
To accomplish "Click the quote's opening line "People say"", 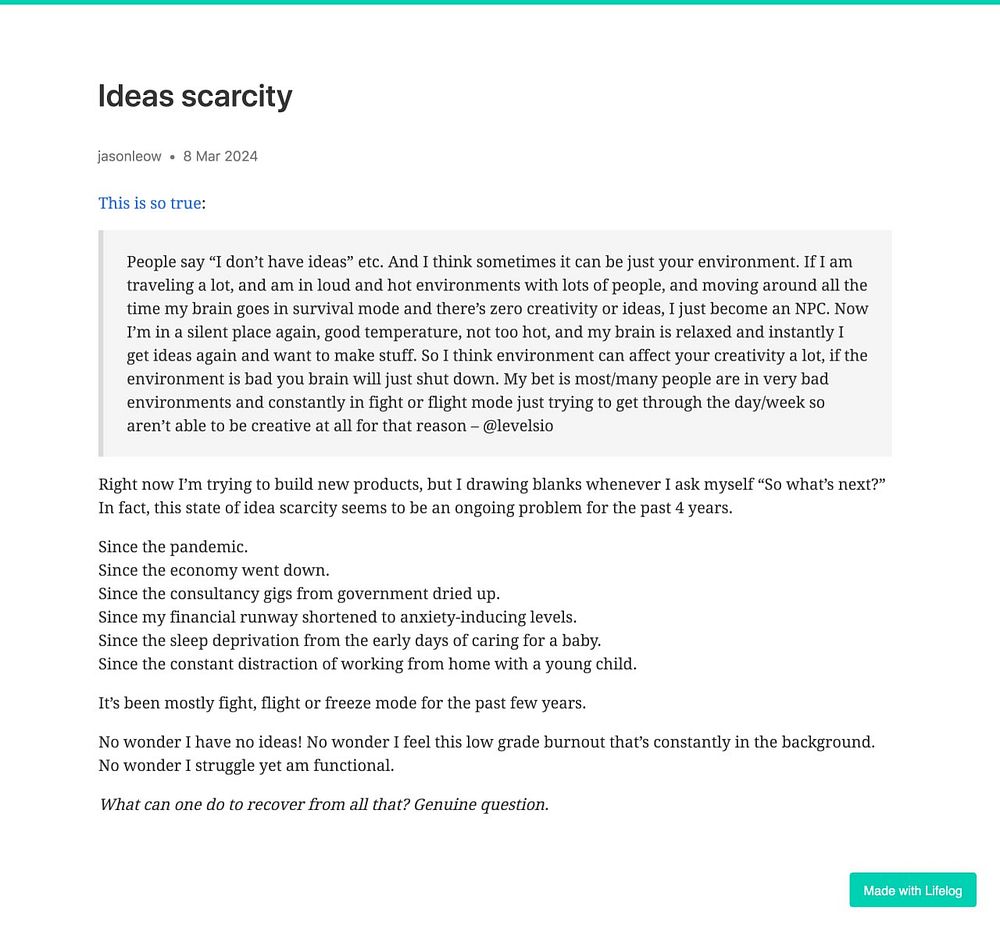I will (x=160, y=262).
